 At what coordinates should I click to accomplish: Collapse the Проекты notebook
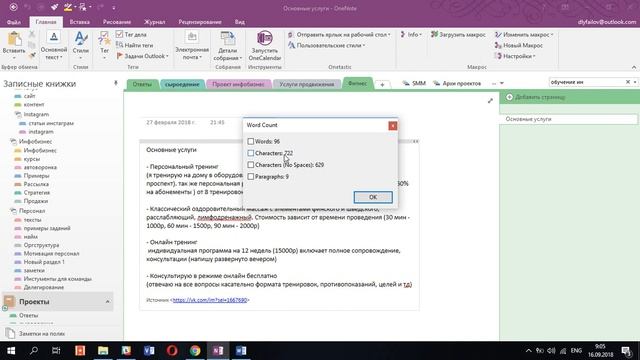coord(108,302)
